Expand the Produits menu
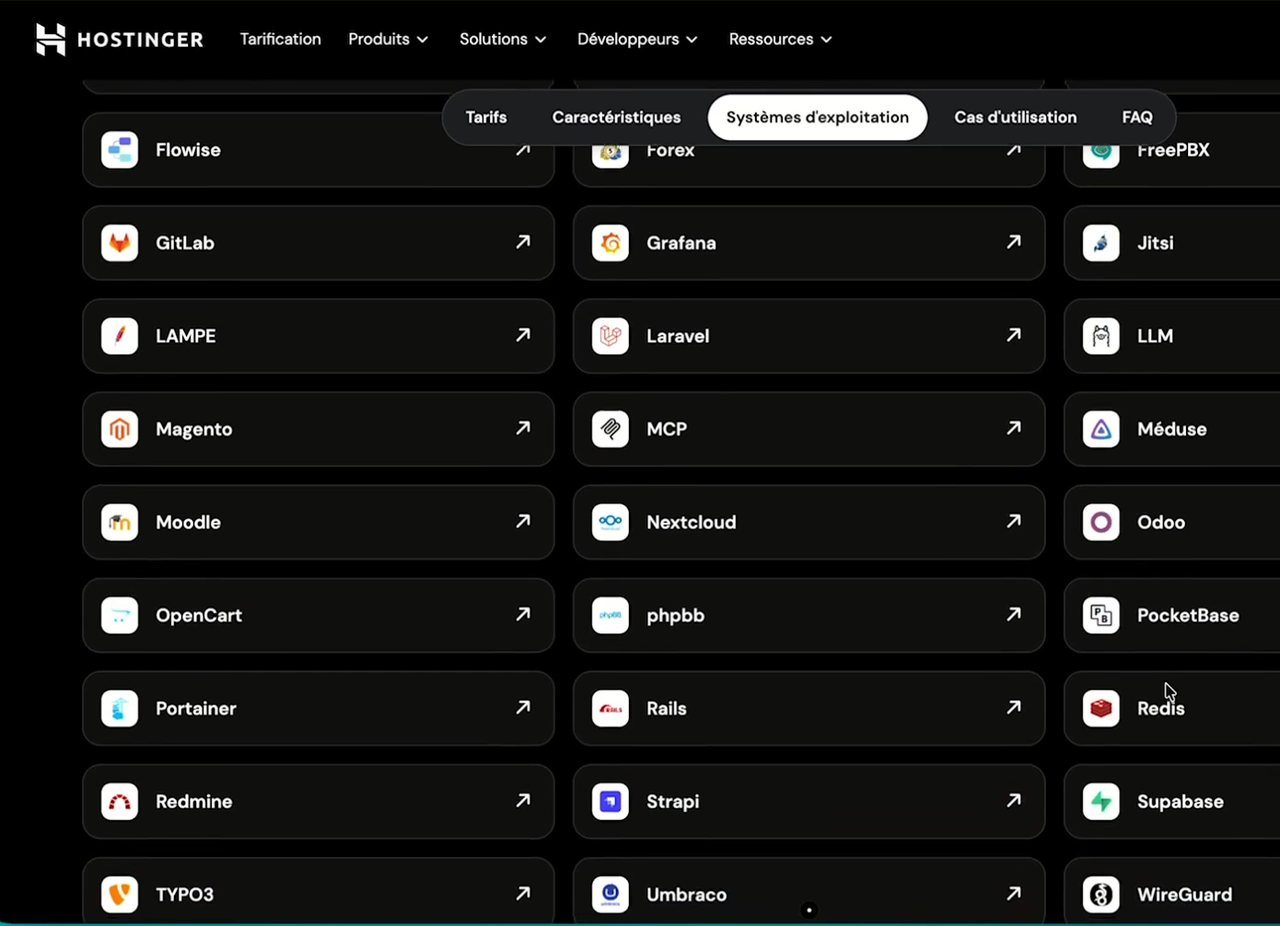Image resolution: width=1280 pixels, height=926 pixels. tap(388, 39)
